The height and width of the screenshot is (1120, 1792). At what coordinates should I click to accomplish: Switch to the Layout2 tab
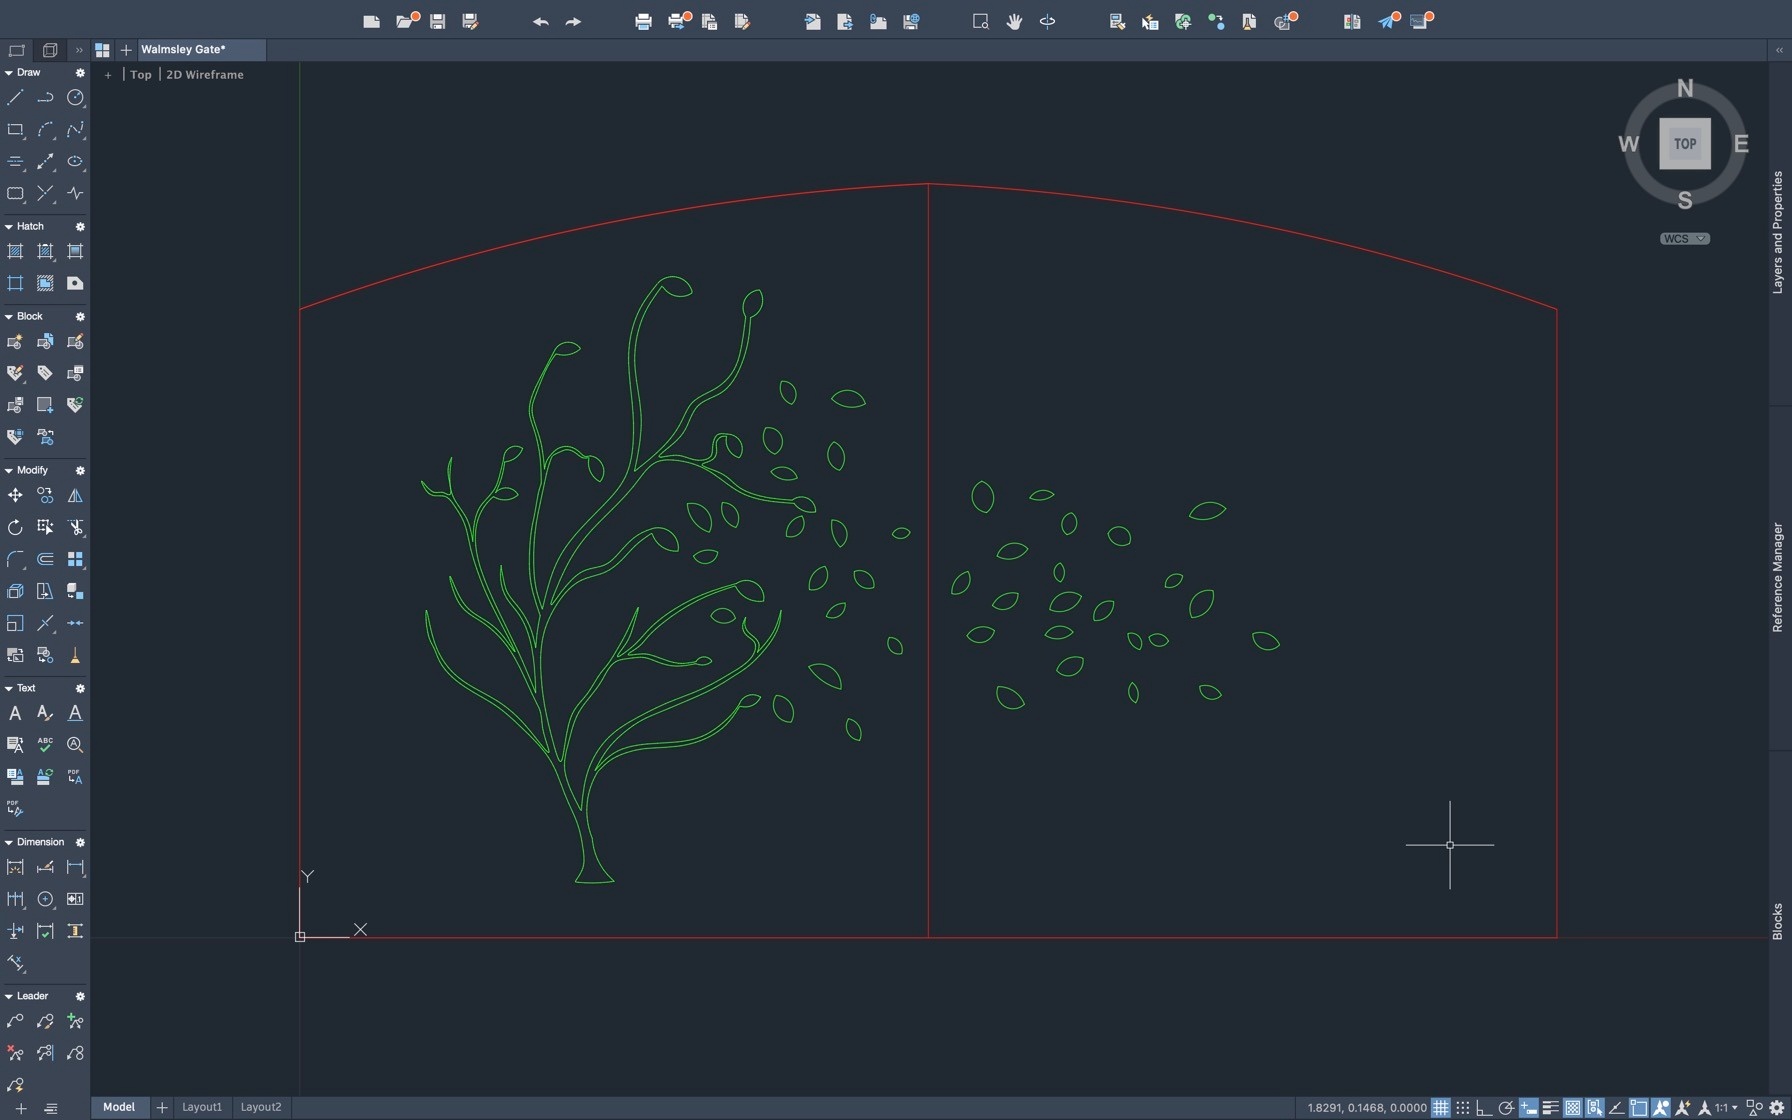tap(261, 1107)
